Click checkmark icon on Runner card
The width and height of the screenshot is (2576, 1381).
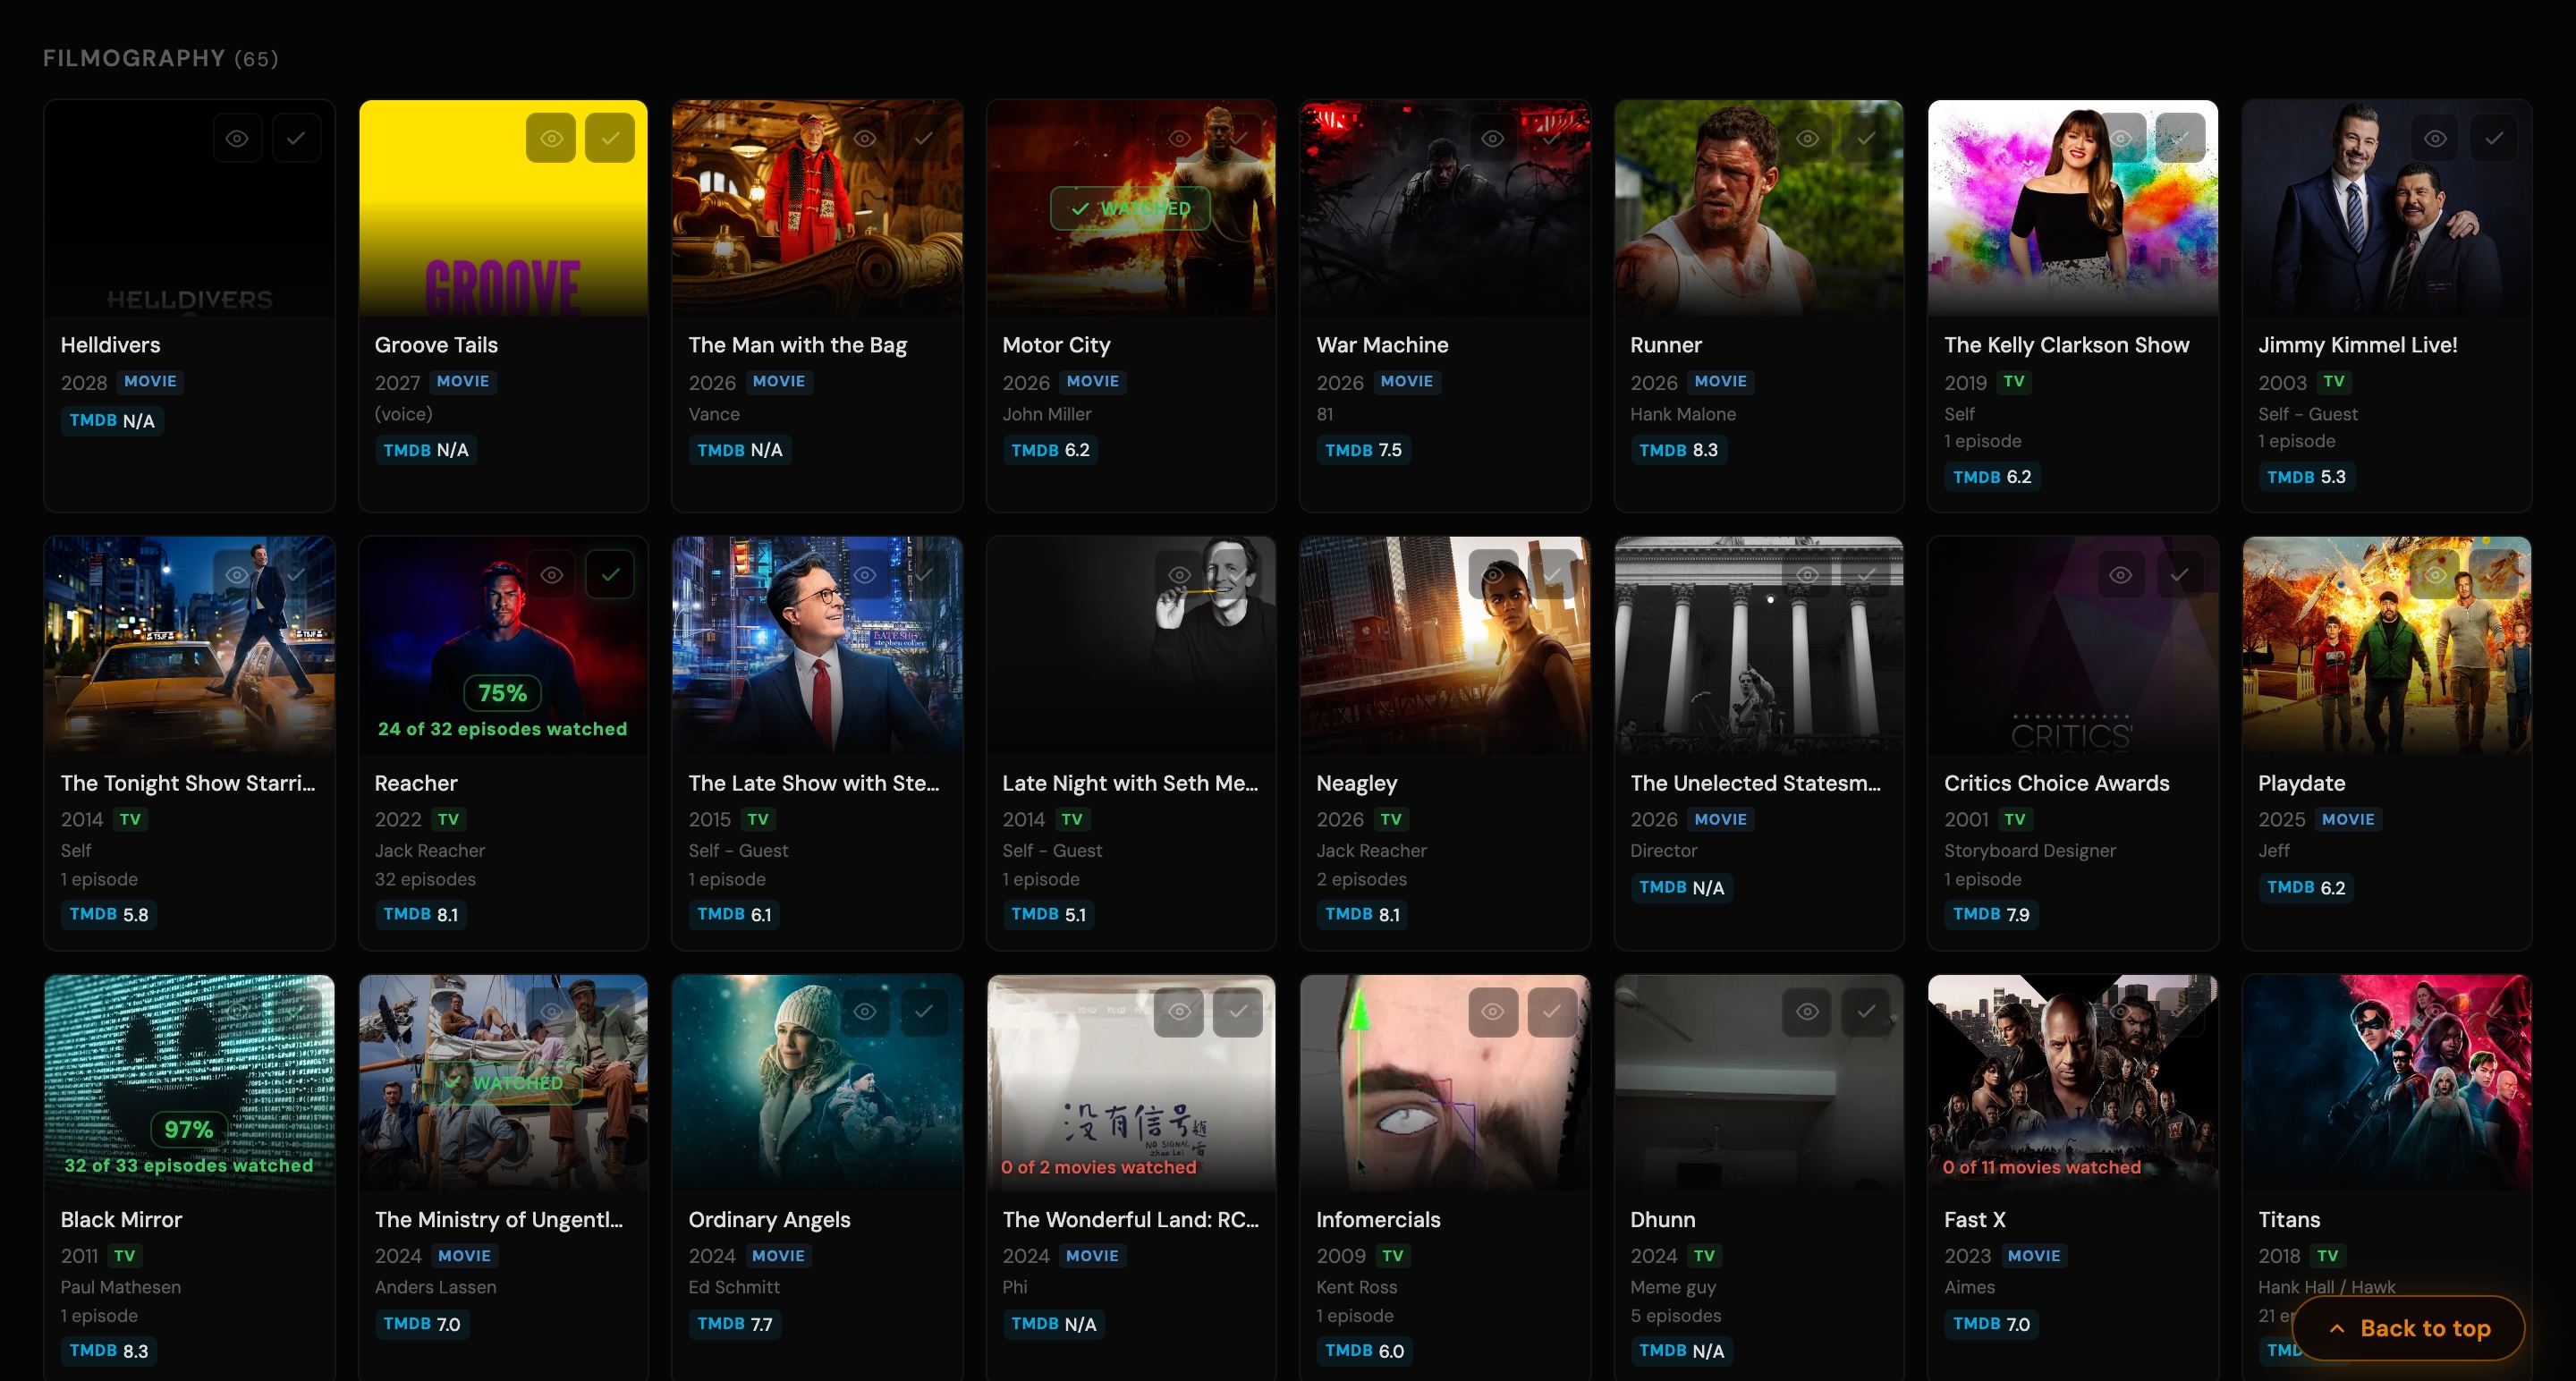pyautogui.click(x=1866, y=138)
